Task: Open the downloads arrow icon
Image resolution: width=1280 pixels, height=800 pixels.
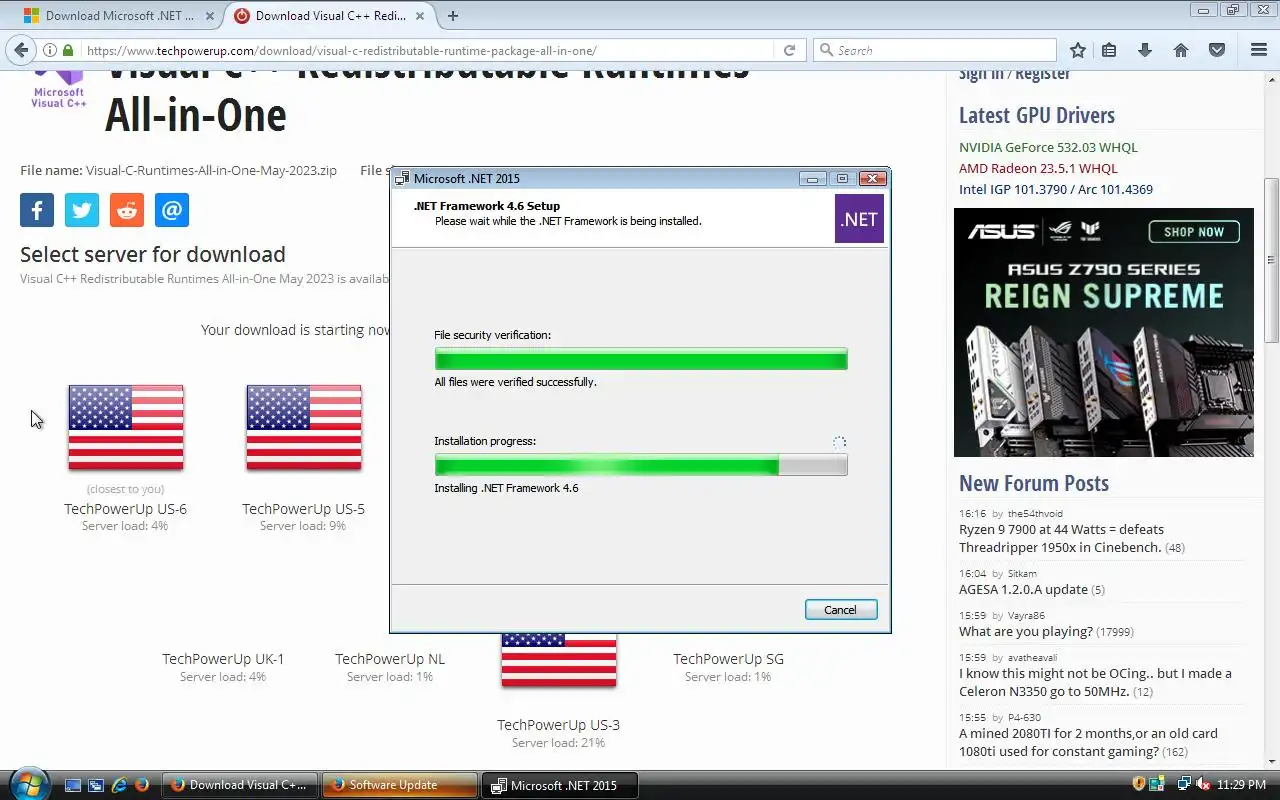Action: (x=1145, y=50)
